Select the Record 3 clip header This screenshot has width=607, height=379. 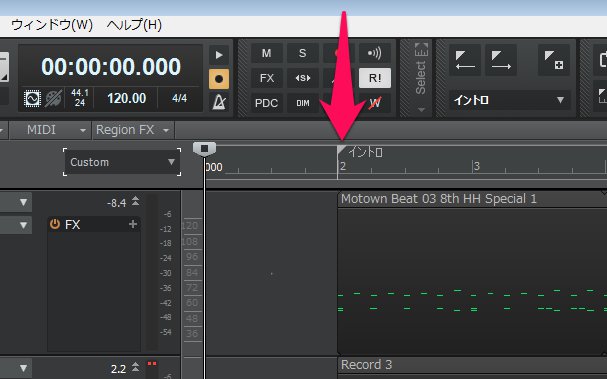click(x=472, y=365)
